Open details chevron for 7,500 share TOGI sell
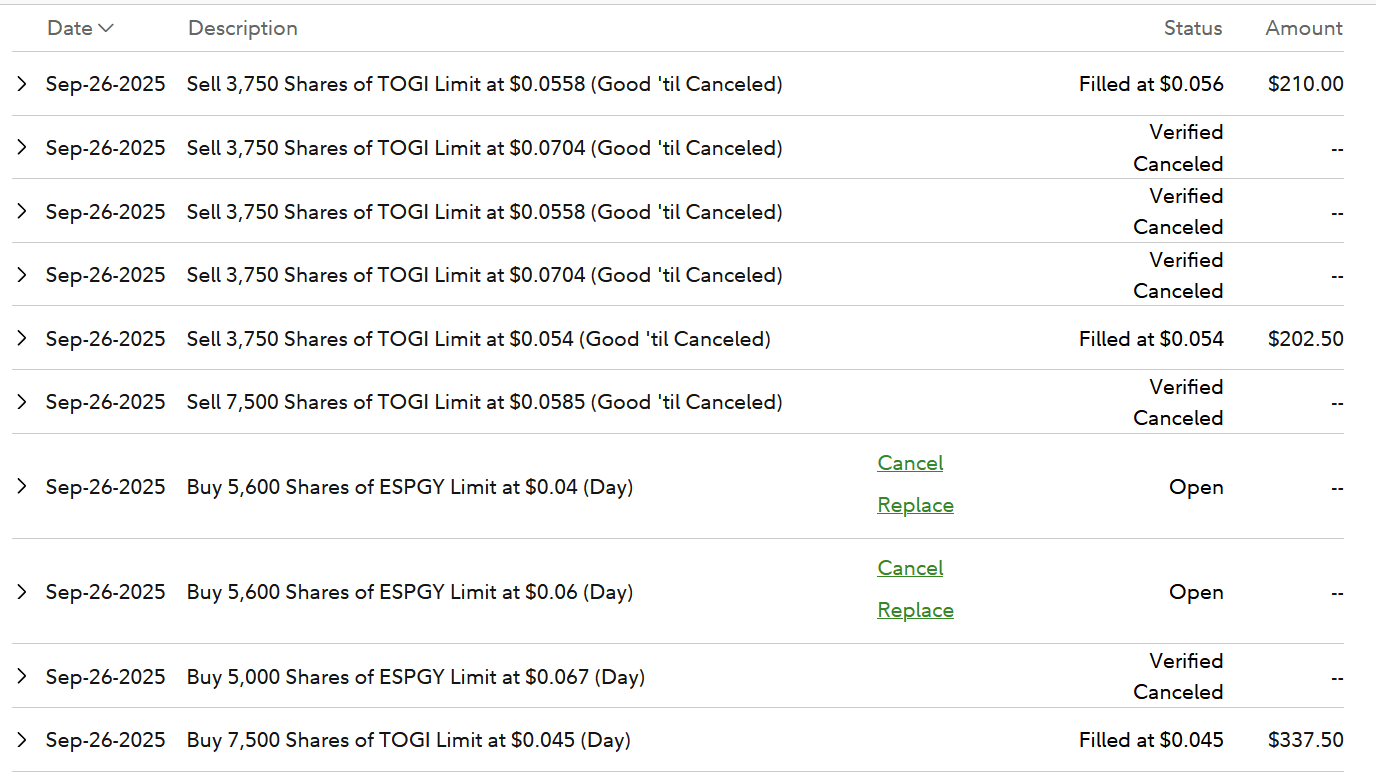 [x=22, y=402]
